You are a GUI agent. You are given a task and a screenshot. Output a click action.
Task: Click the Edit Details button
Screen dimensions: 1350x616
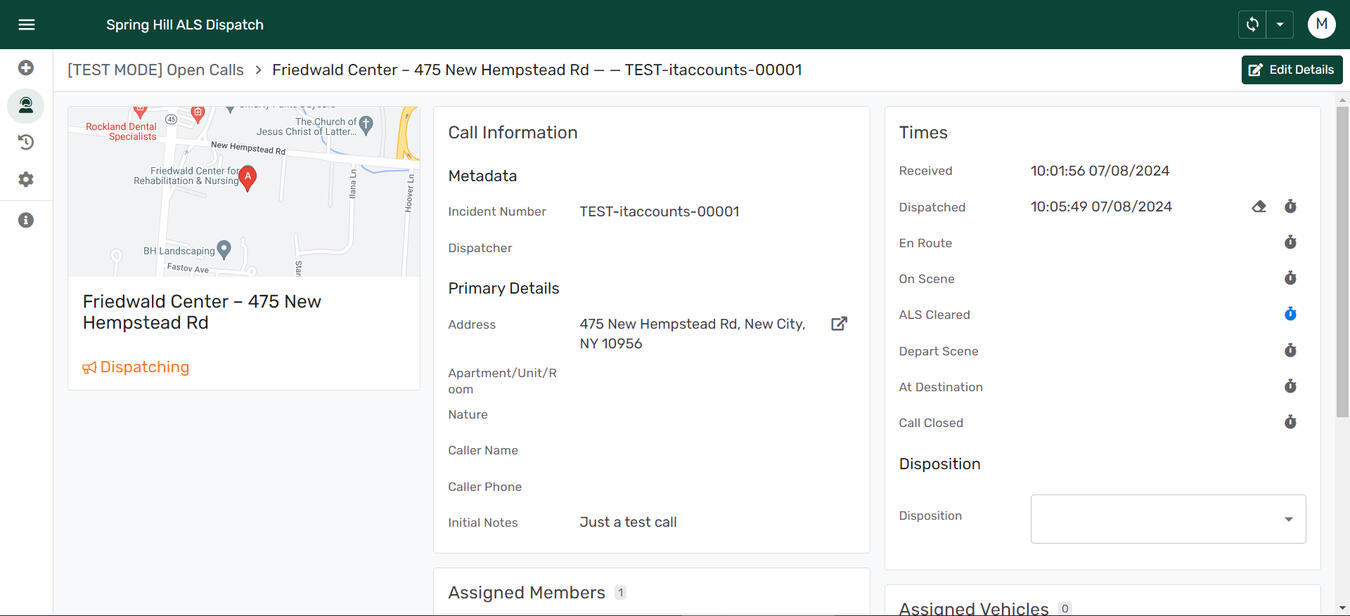pos(1291,70)
